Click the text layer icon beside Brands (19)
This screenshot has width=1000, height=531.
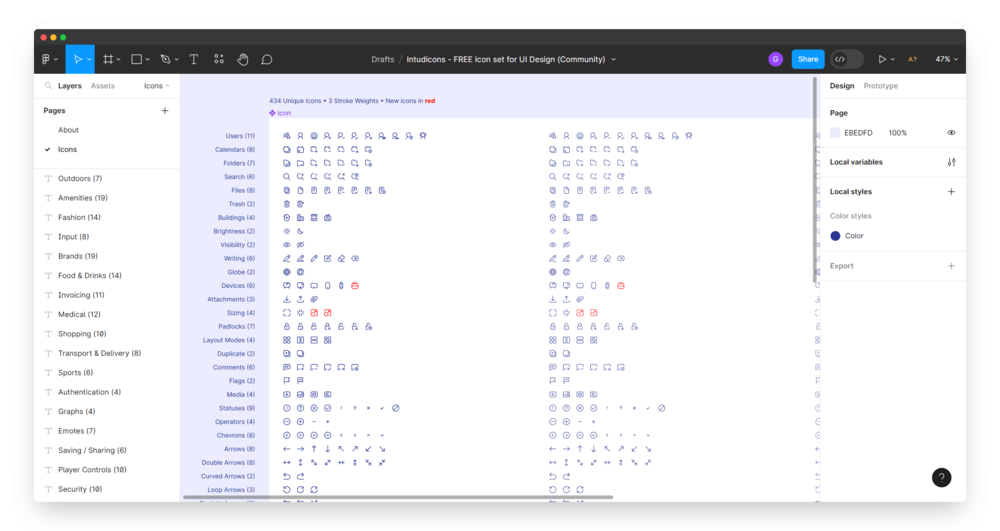click(x=48, y=256)
